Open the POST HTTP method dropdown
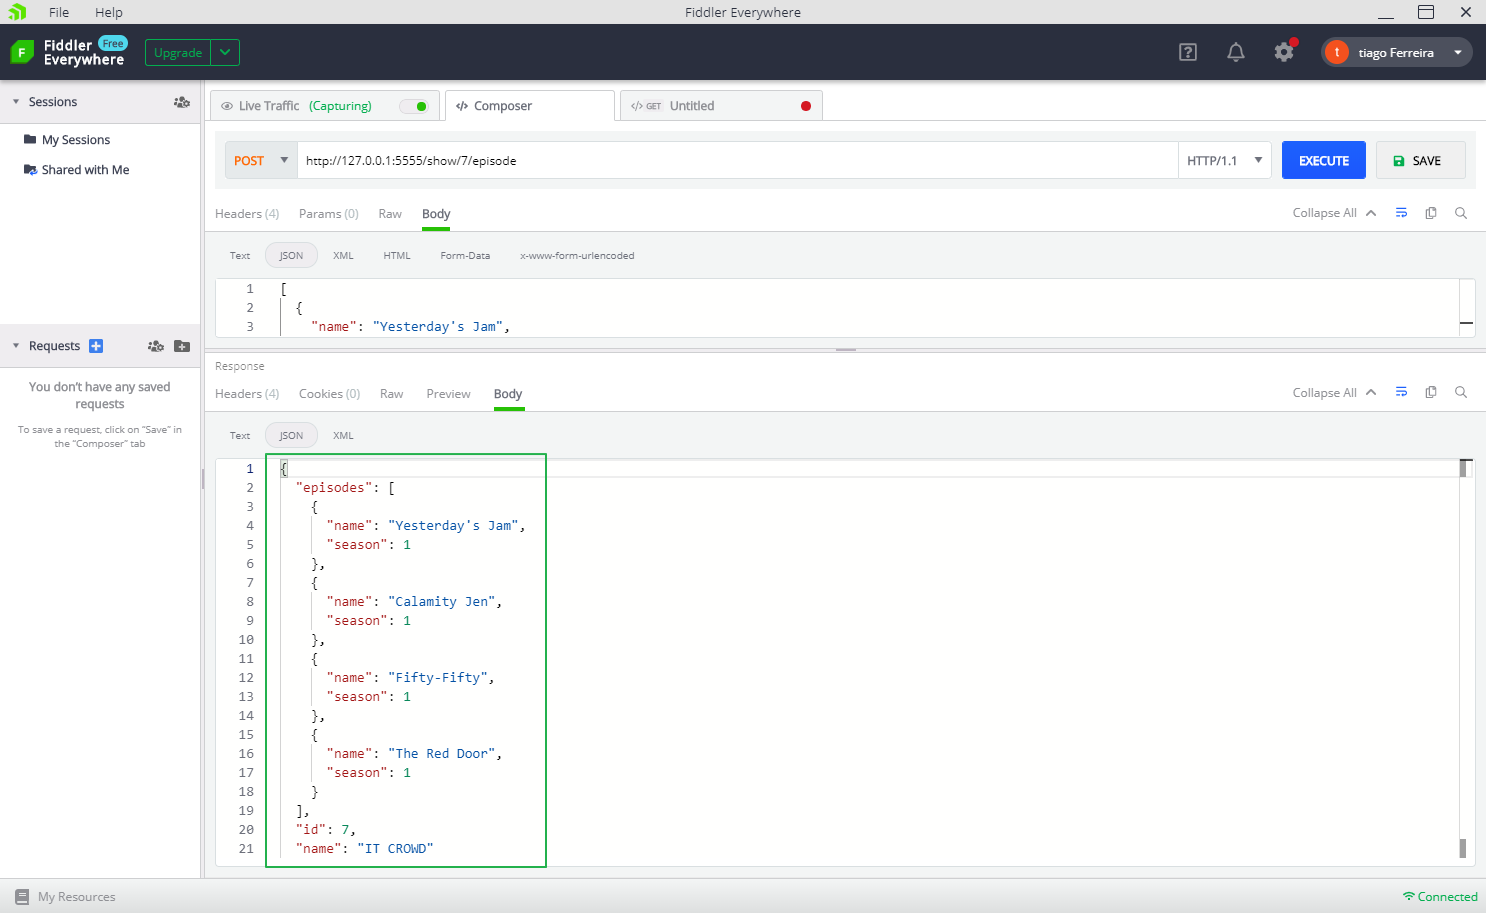The image size is (1486, 913). [x=261, y=160]
